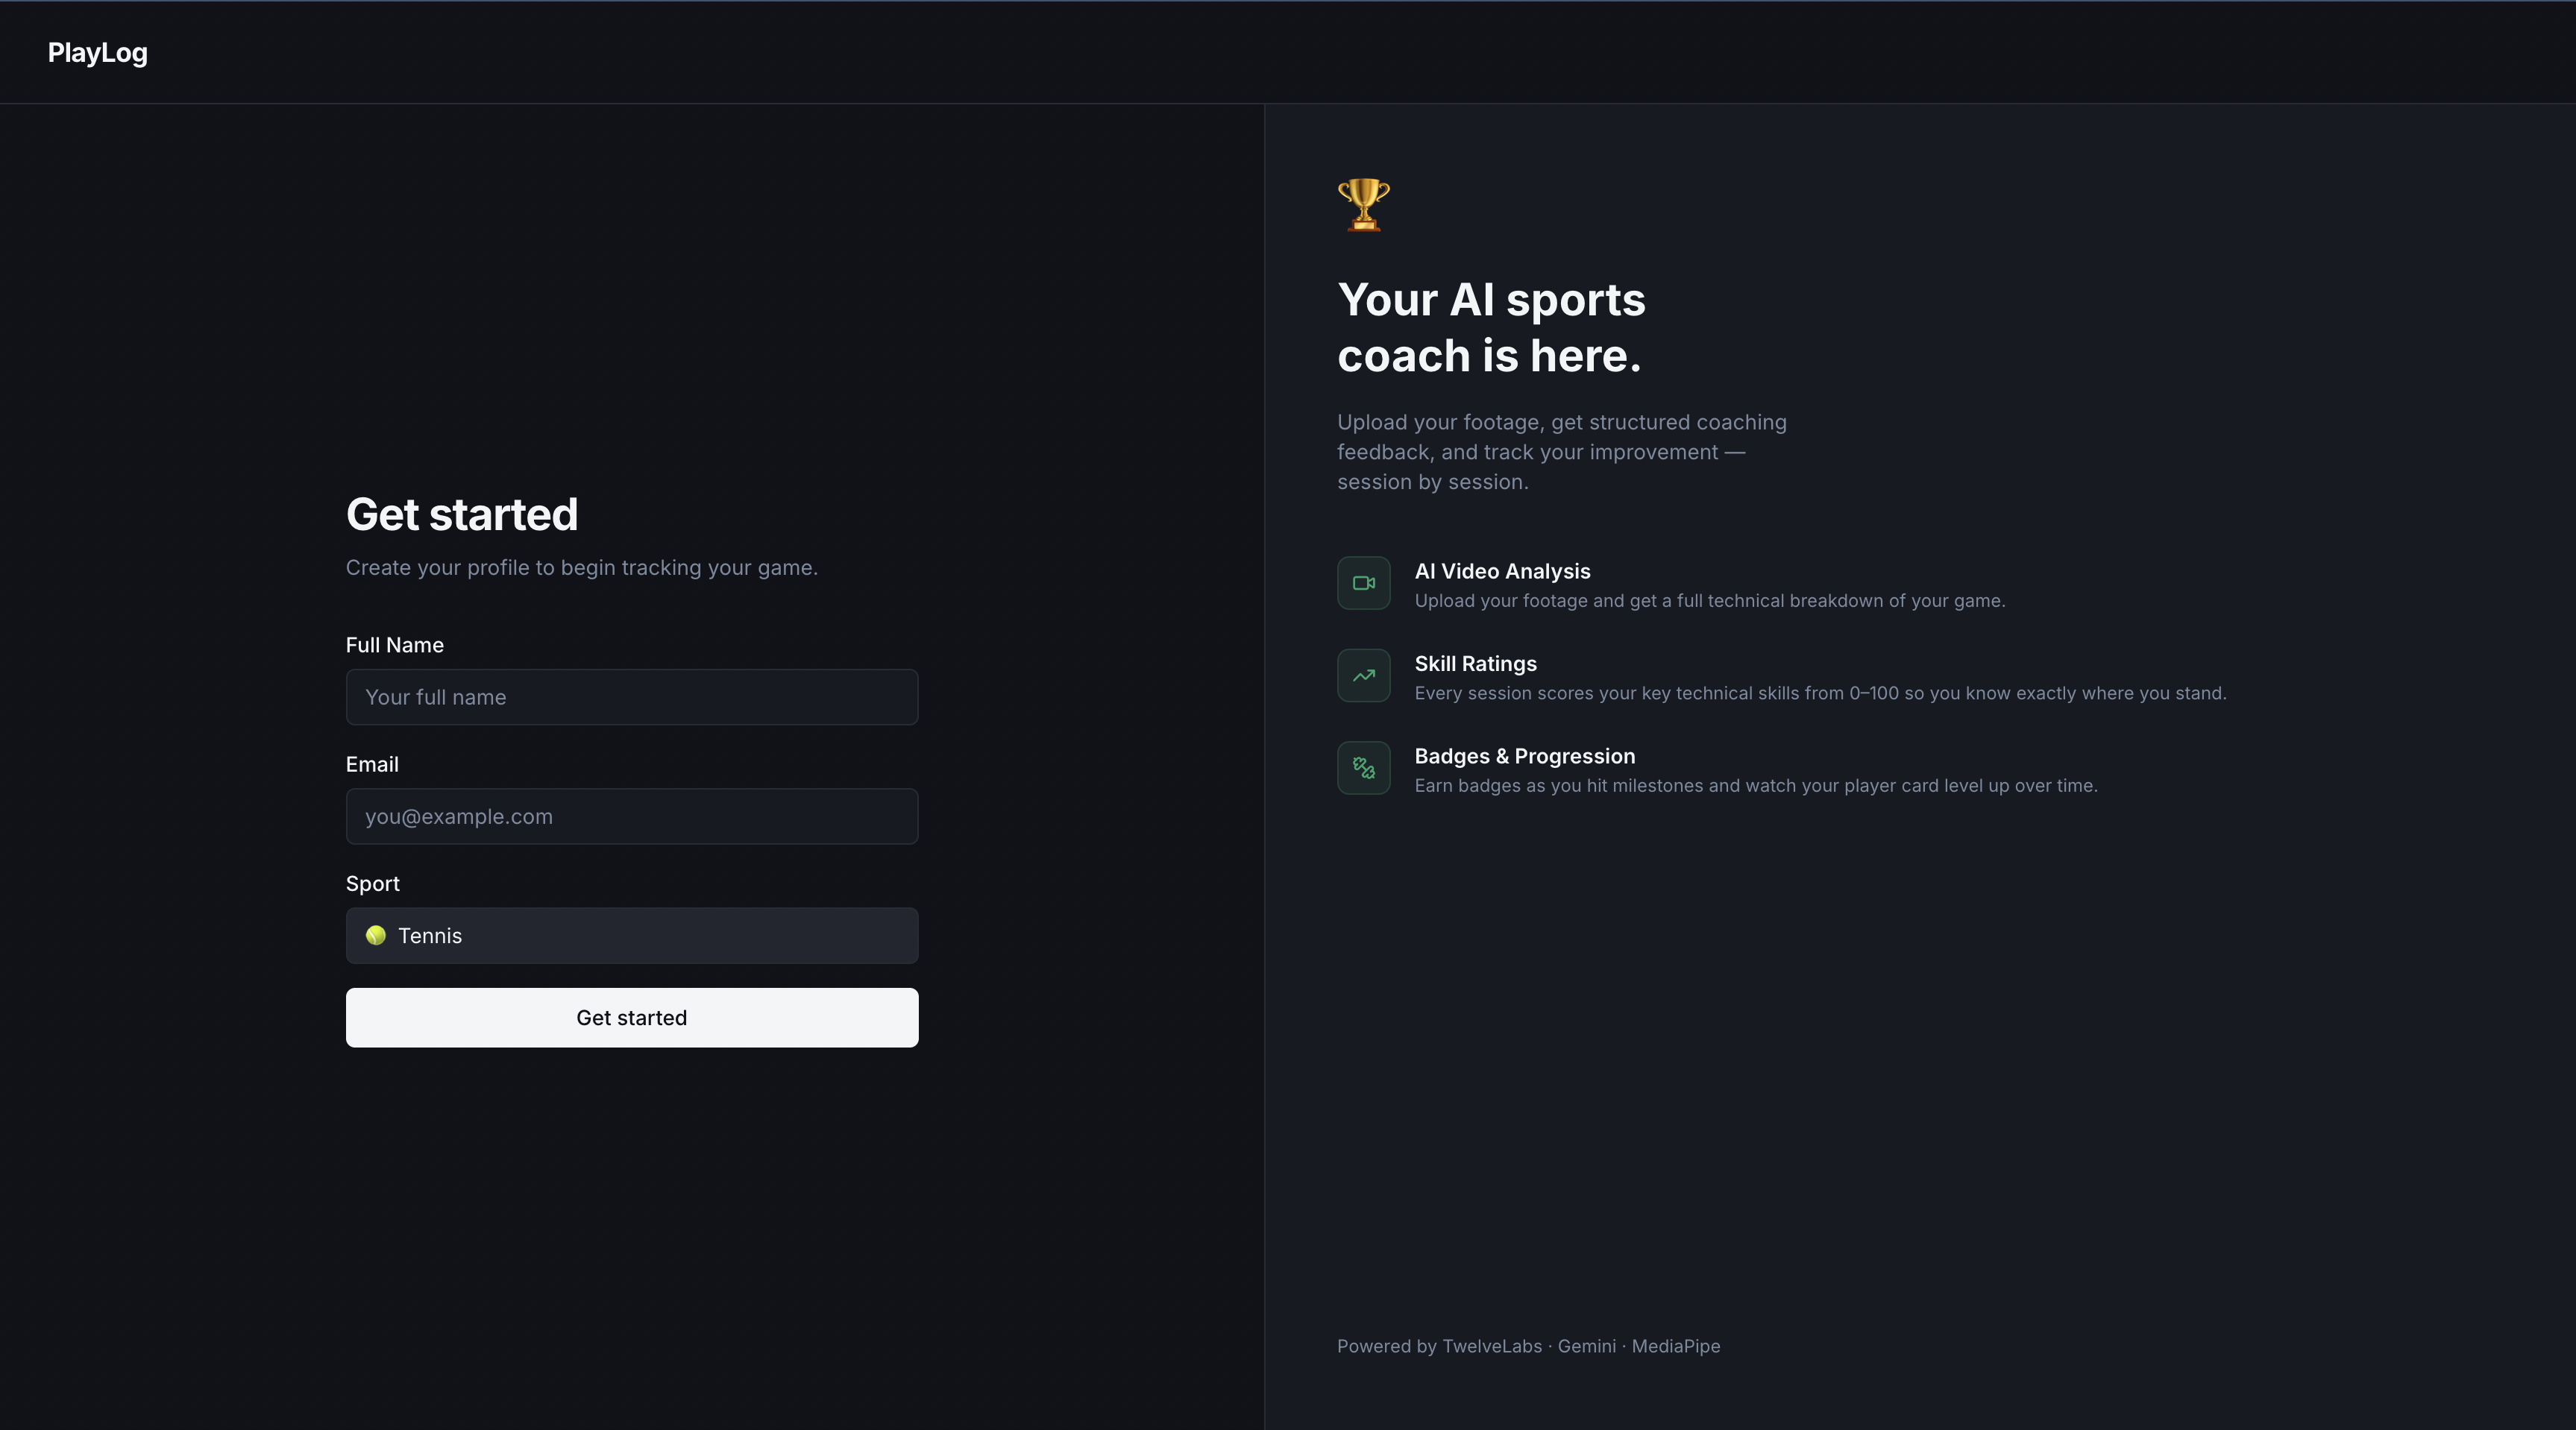This screenshot has height=1430, width=2576.
Task: Focus the Email input field
Action: (631, 816)
